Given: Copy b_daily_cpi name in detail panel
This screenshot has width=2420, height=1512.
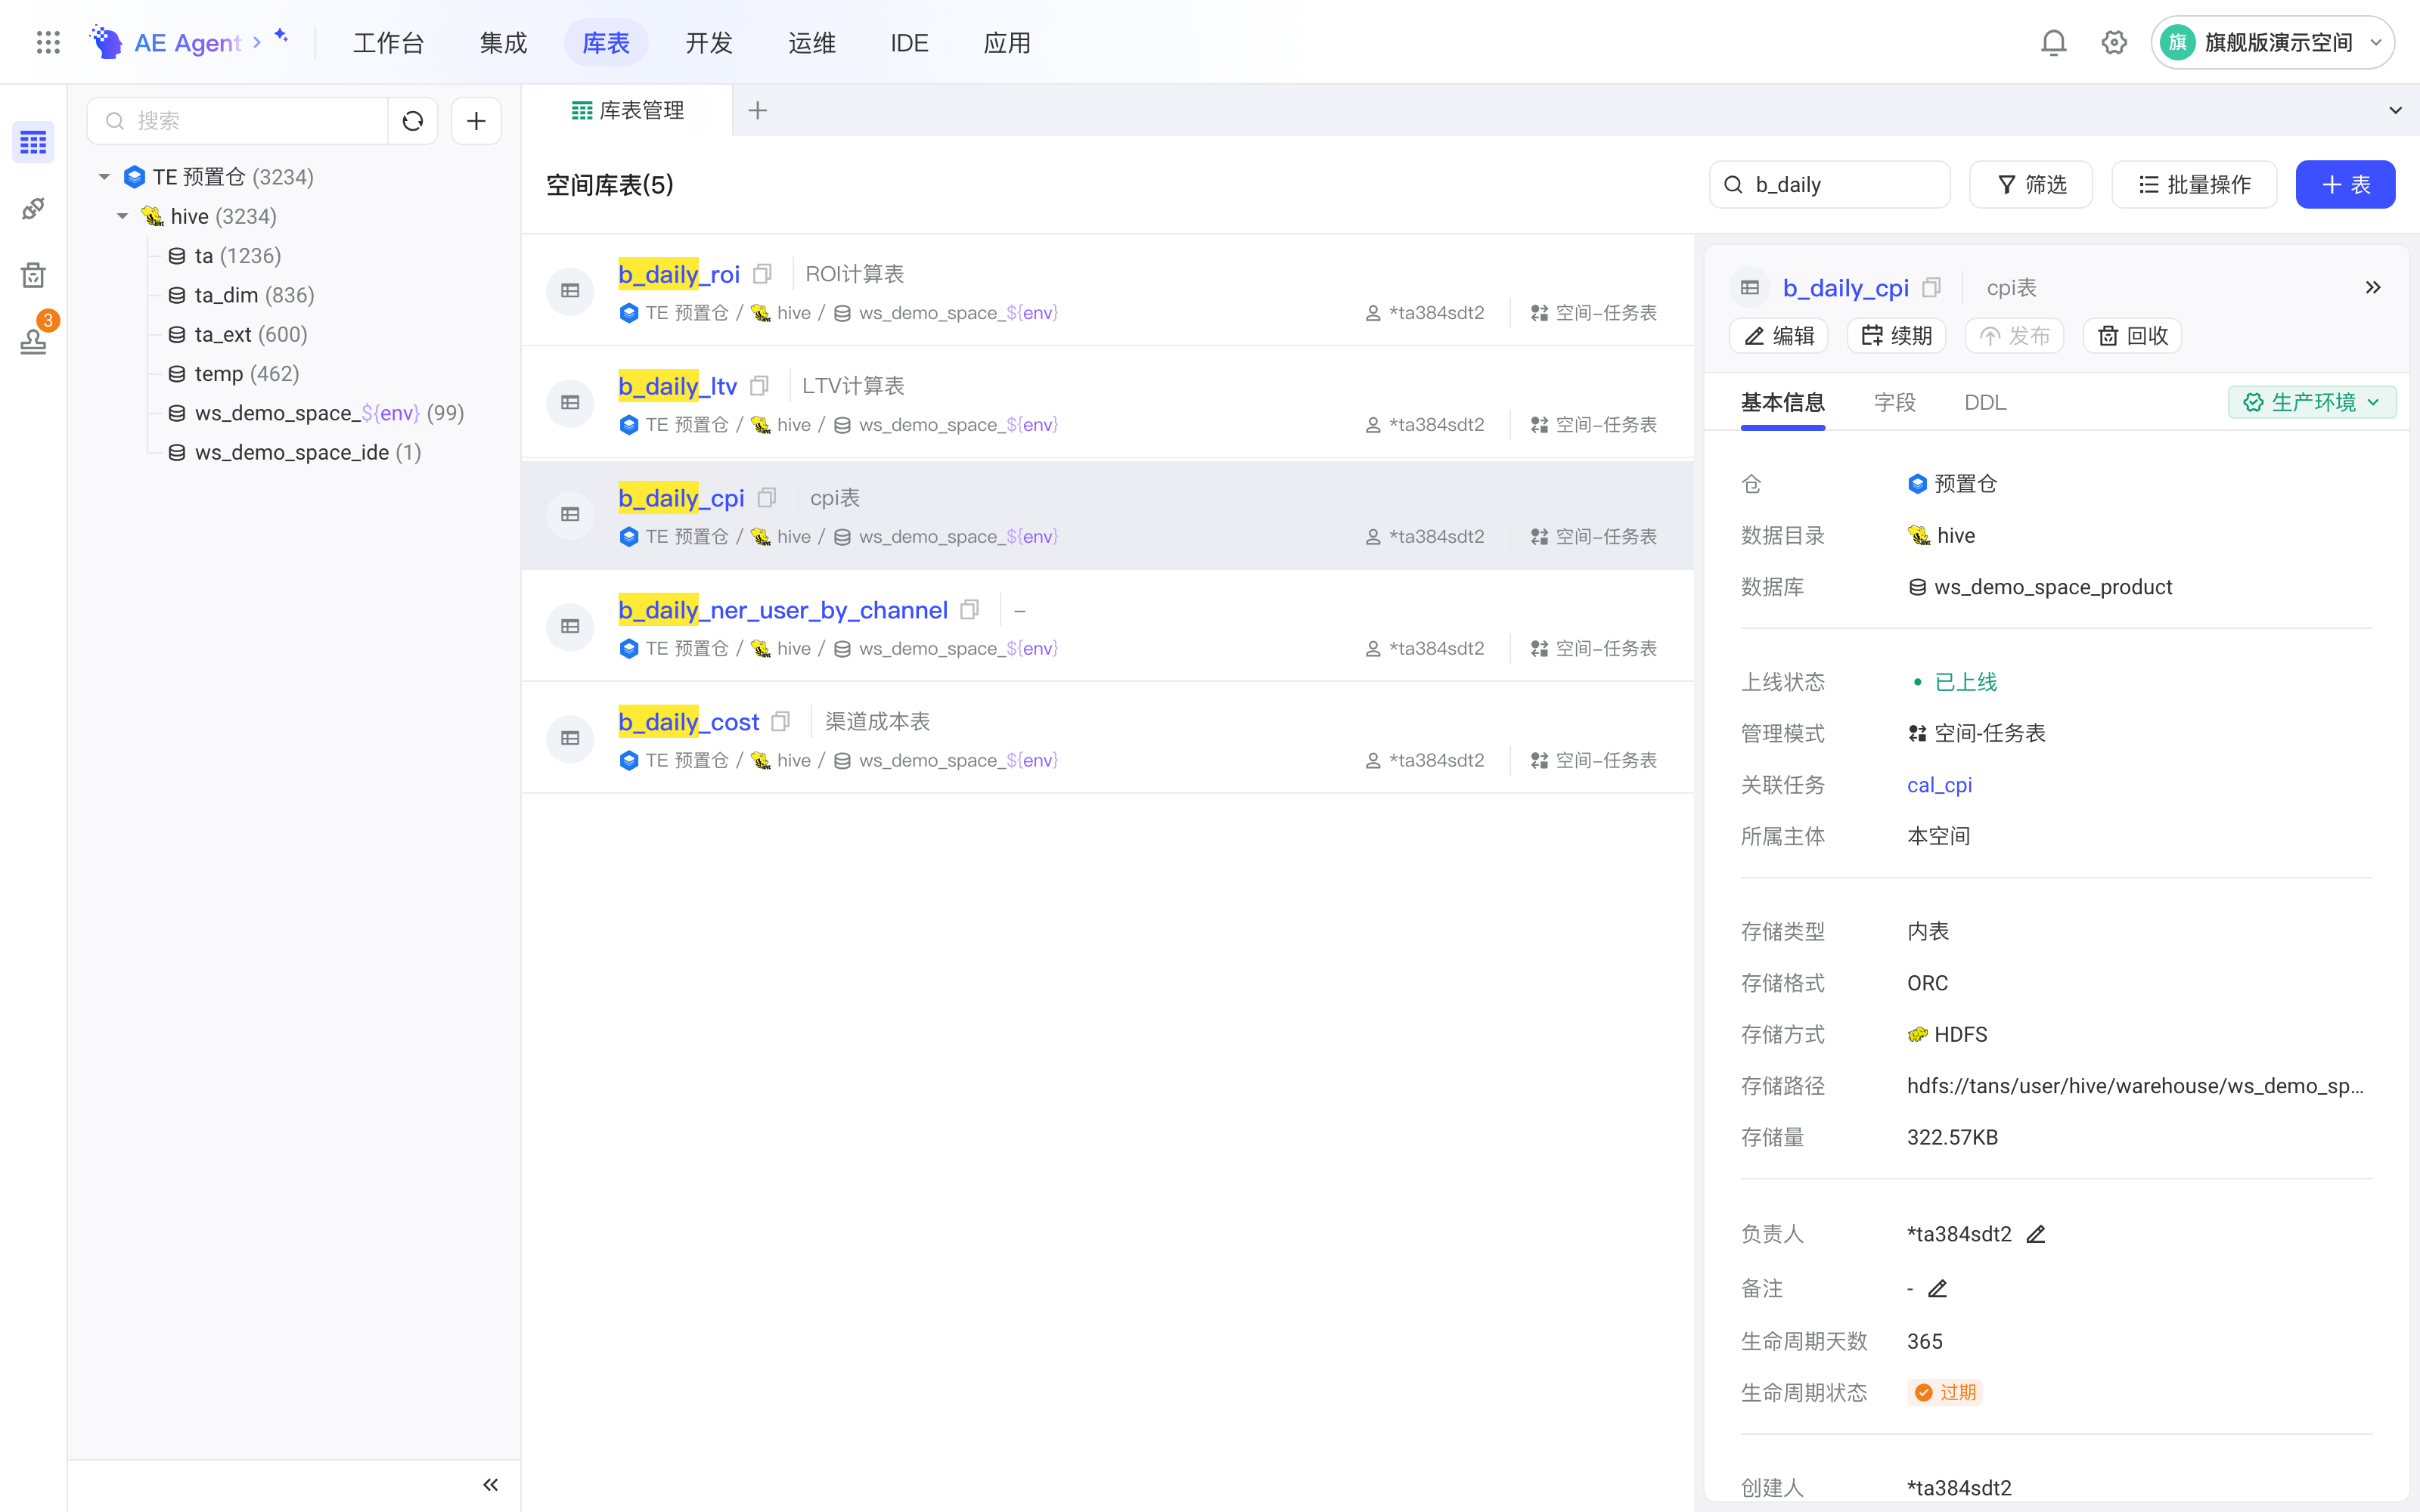Looking at the screenshot, I should [x=1931, y=288].
